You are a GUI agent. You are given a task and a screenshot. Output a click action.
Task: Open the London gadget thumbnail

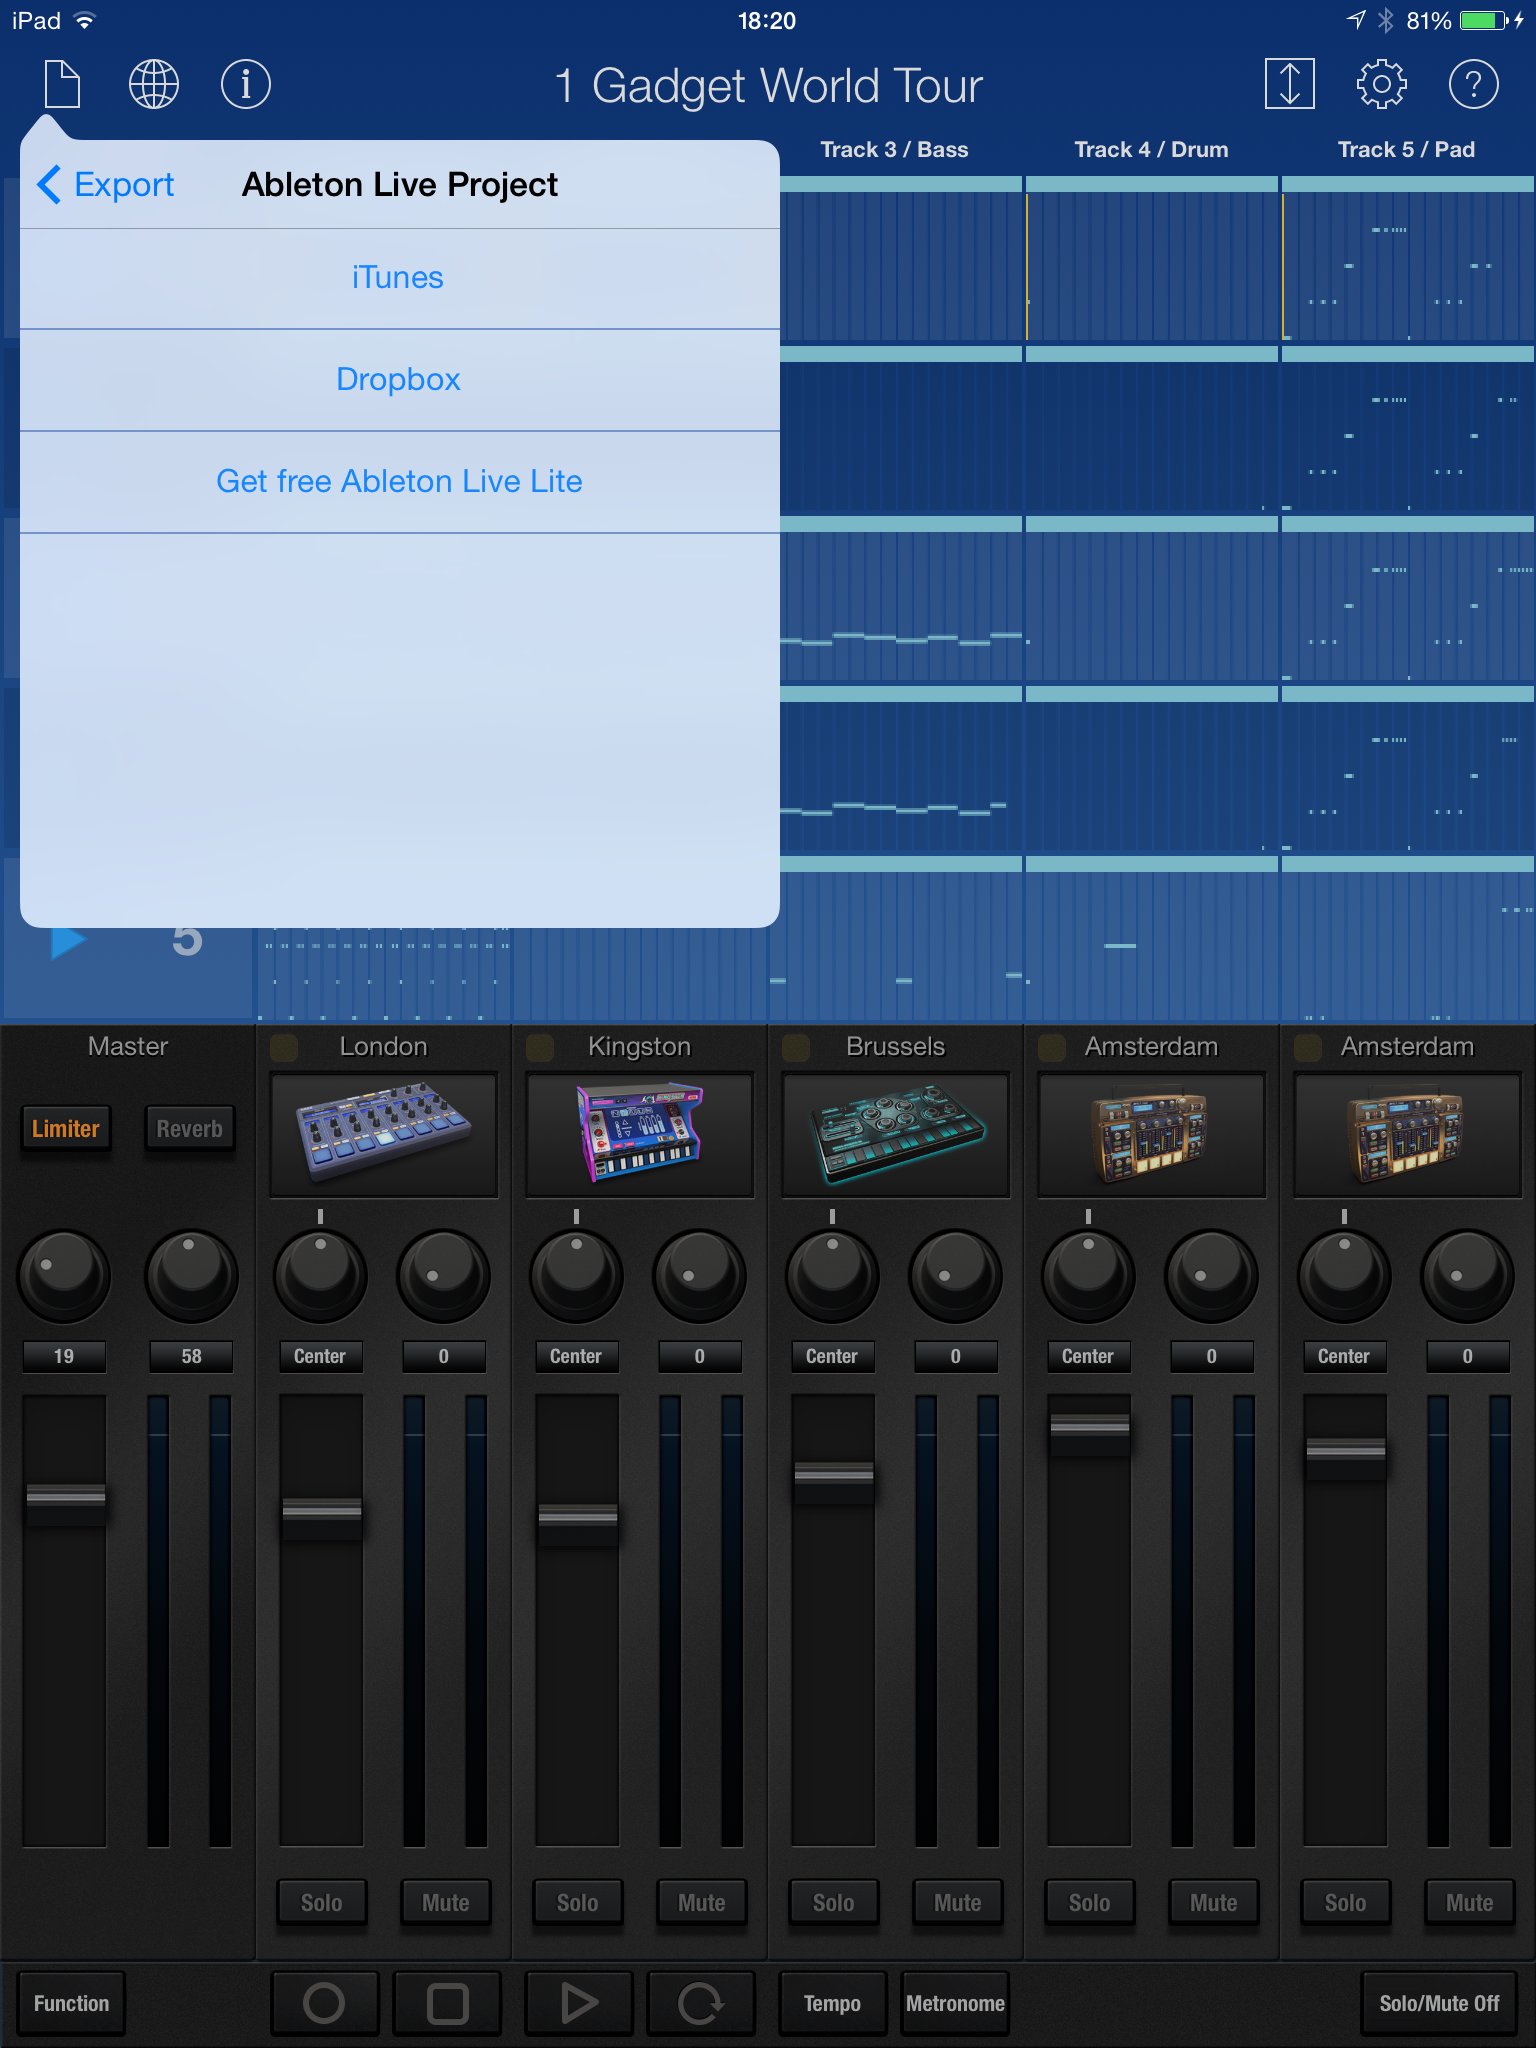(384, 1134)
